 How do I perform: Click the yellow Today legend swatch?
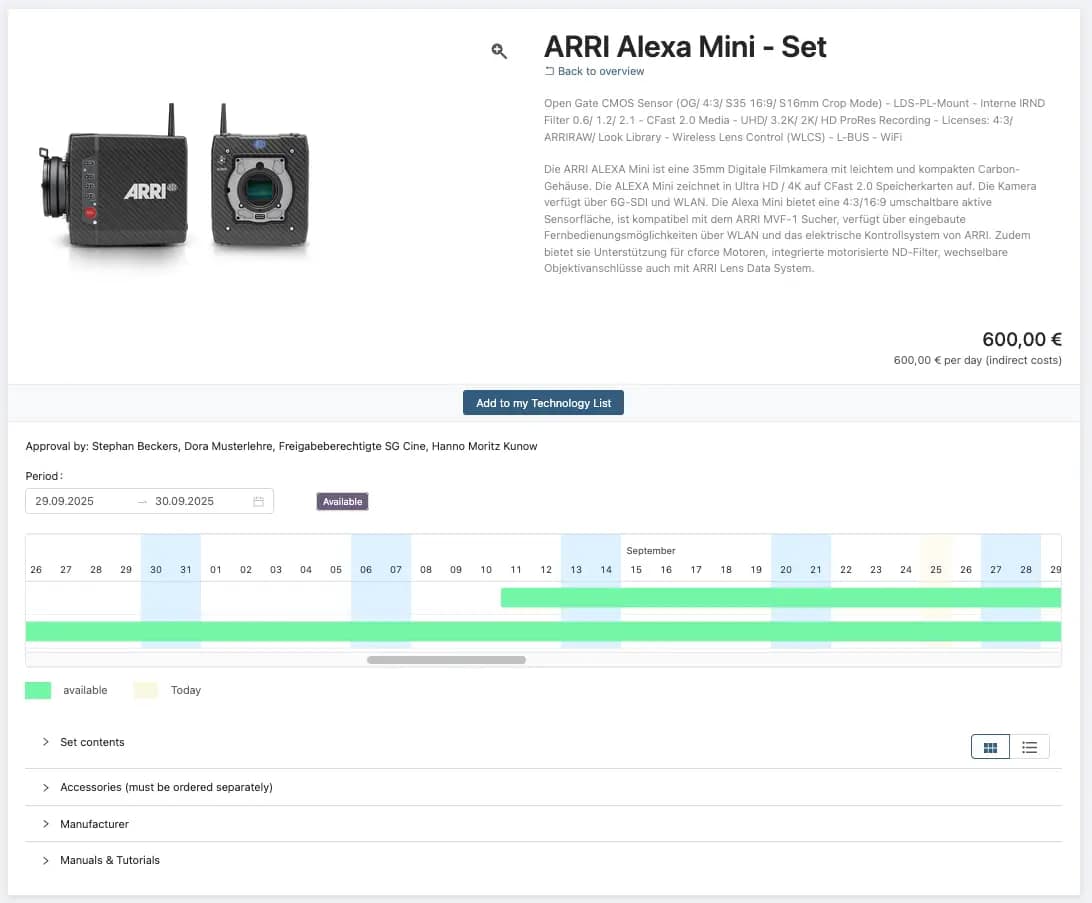click(x=146, y=690)
